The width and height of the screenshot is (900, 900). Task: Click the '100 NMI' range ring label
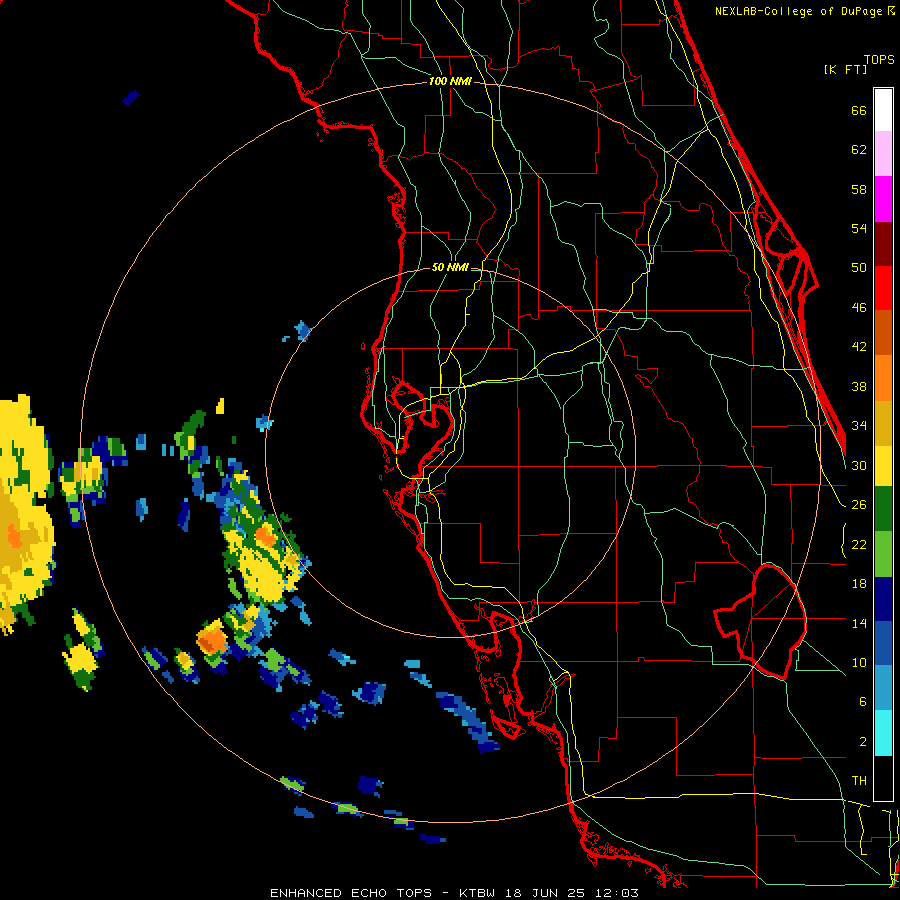coord(450,81)
